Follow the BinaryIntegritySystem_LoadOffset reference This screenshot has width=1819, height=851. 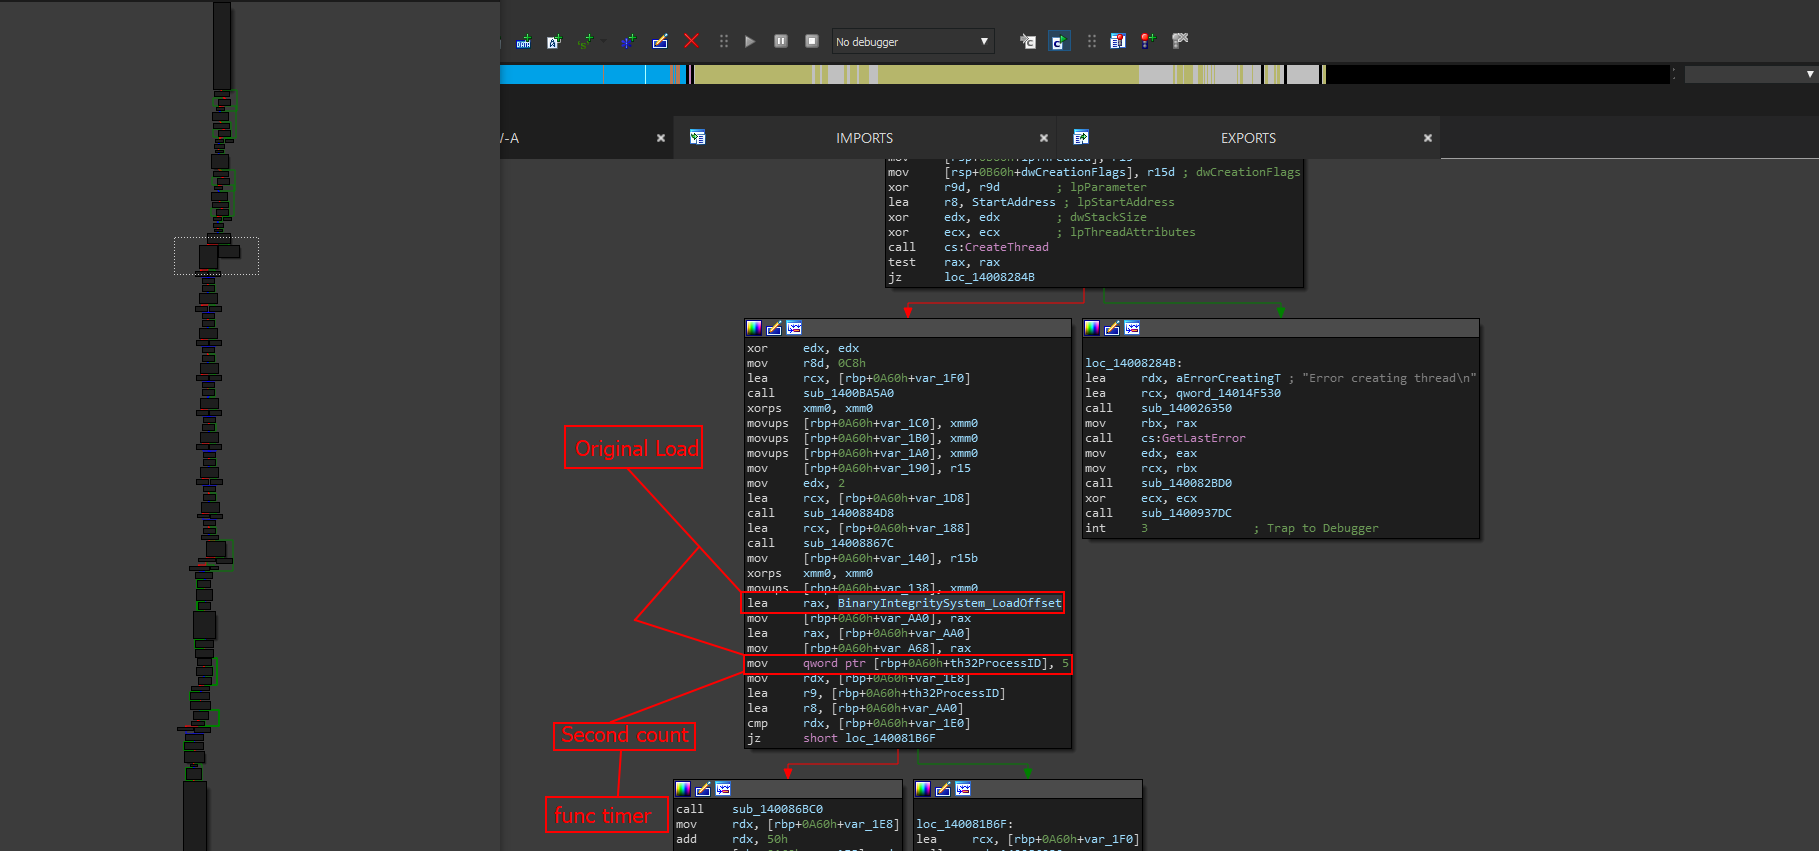[948, 603]
